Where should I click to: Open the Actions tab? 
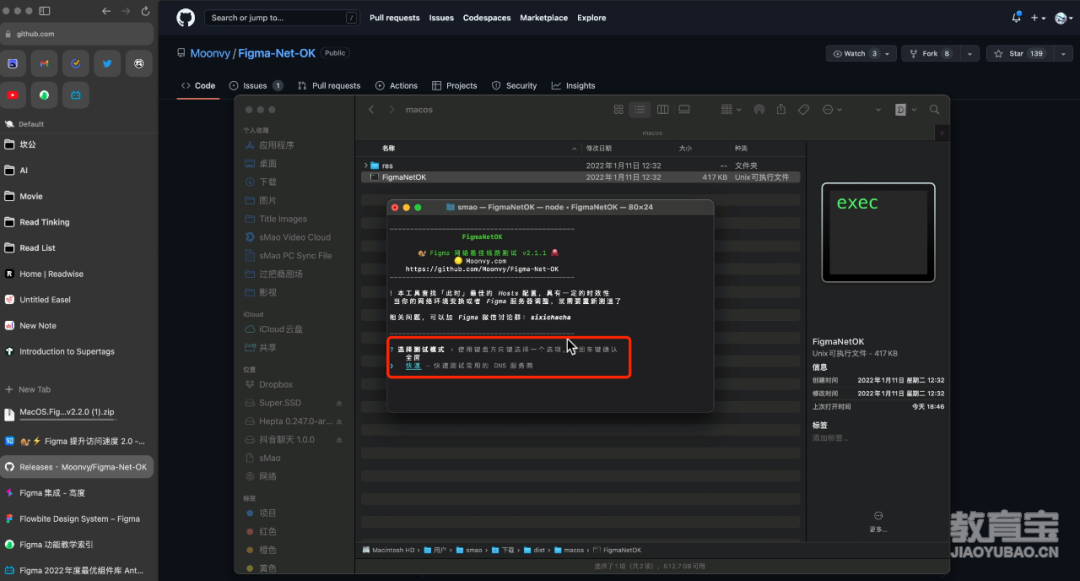click(397, 86)
